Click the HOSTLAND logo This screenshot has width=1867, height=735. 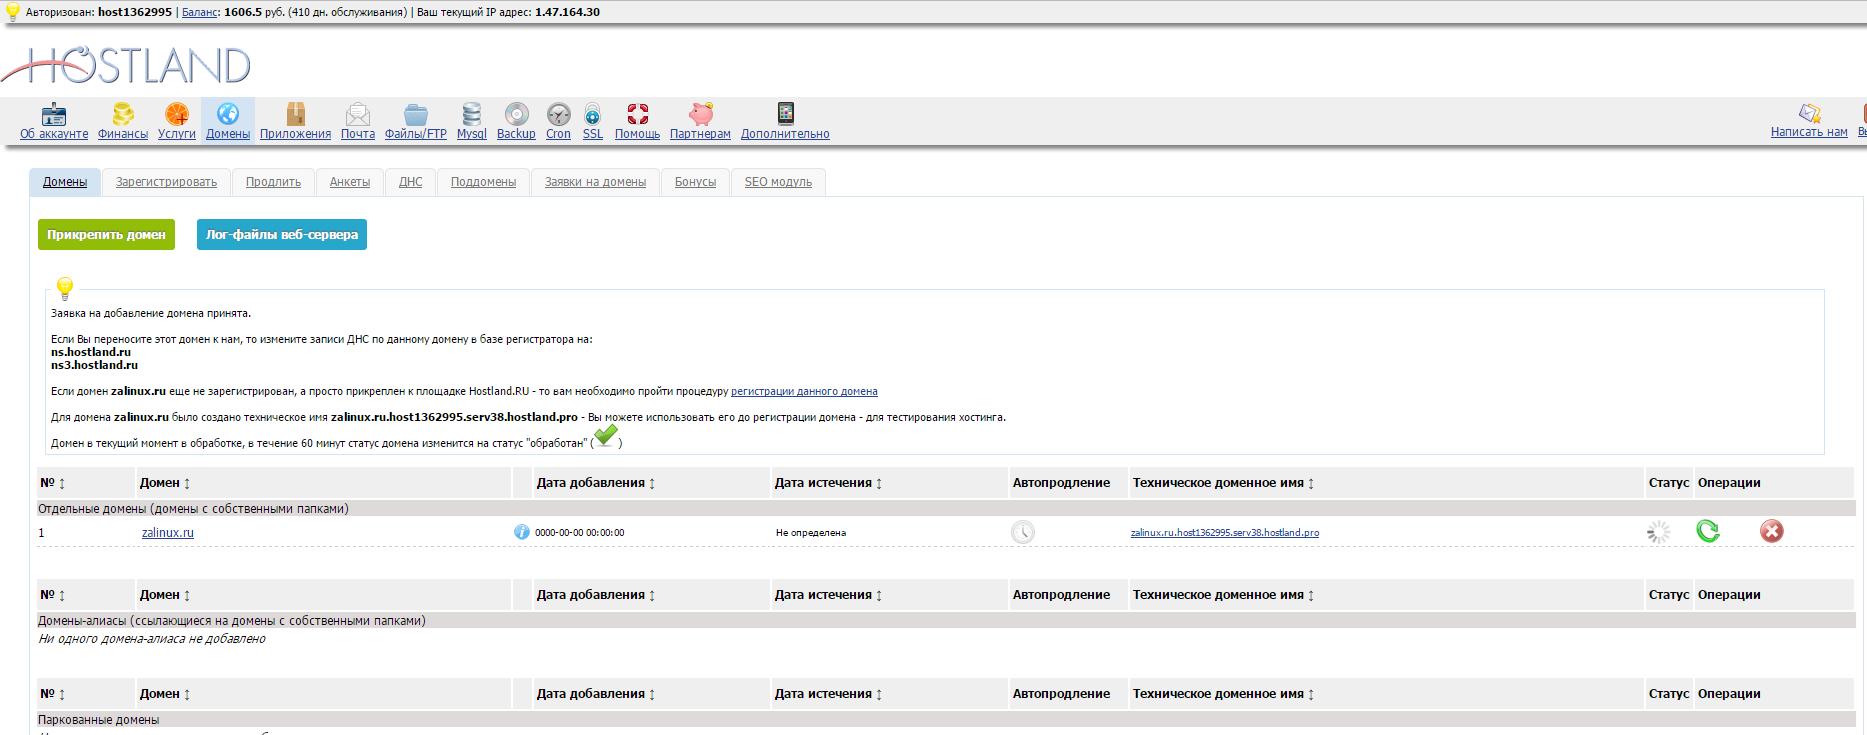[127, 66]
